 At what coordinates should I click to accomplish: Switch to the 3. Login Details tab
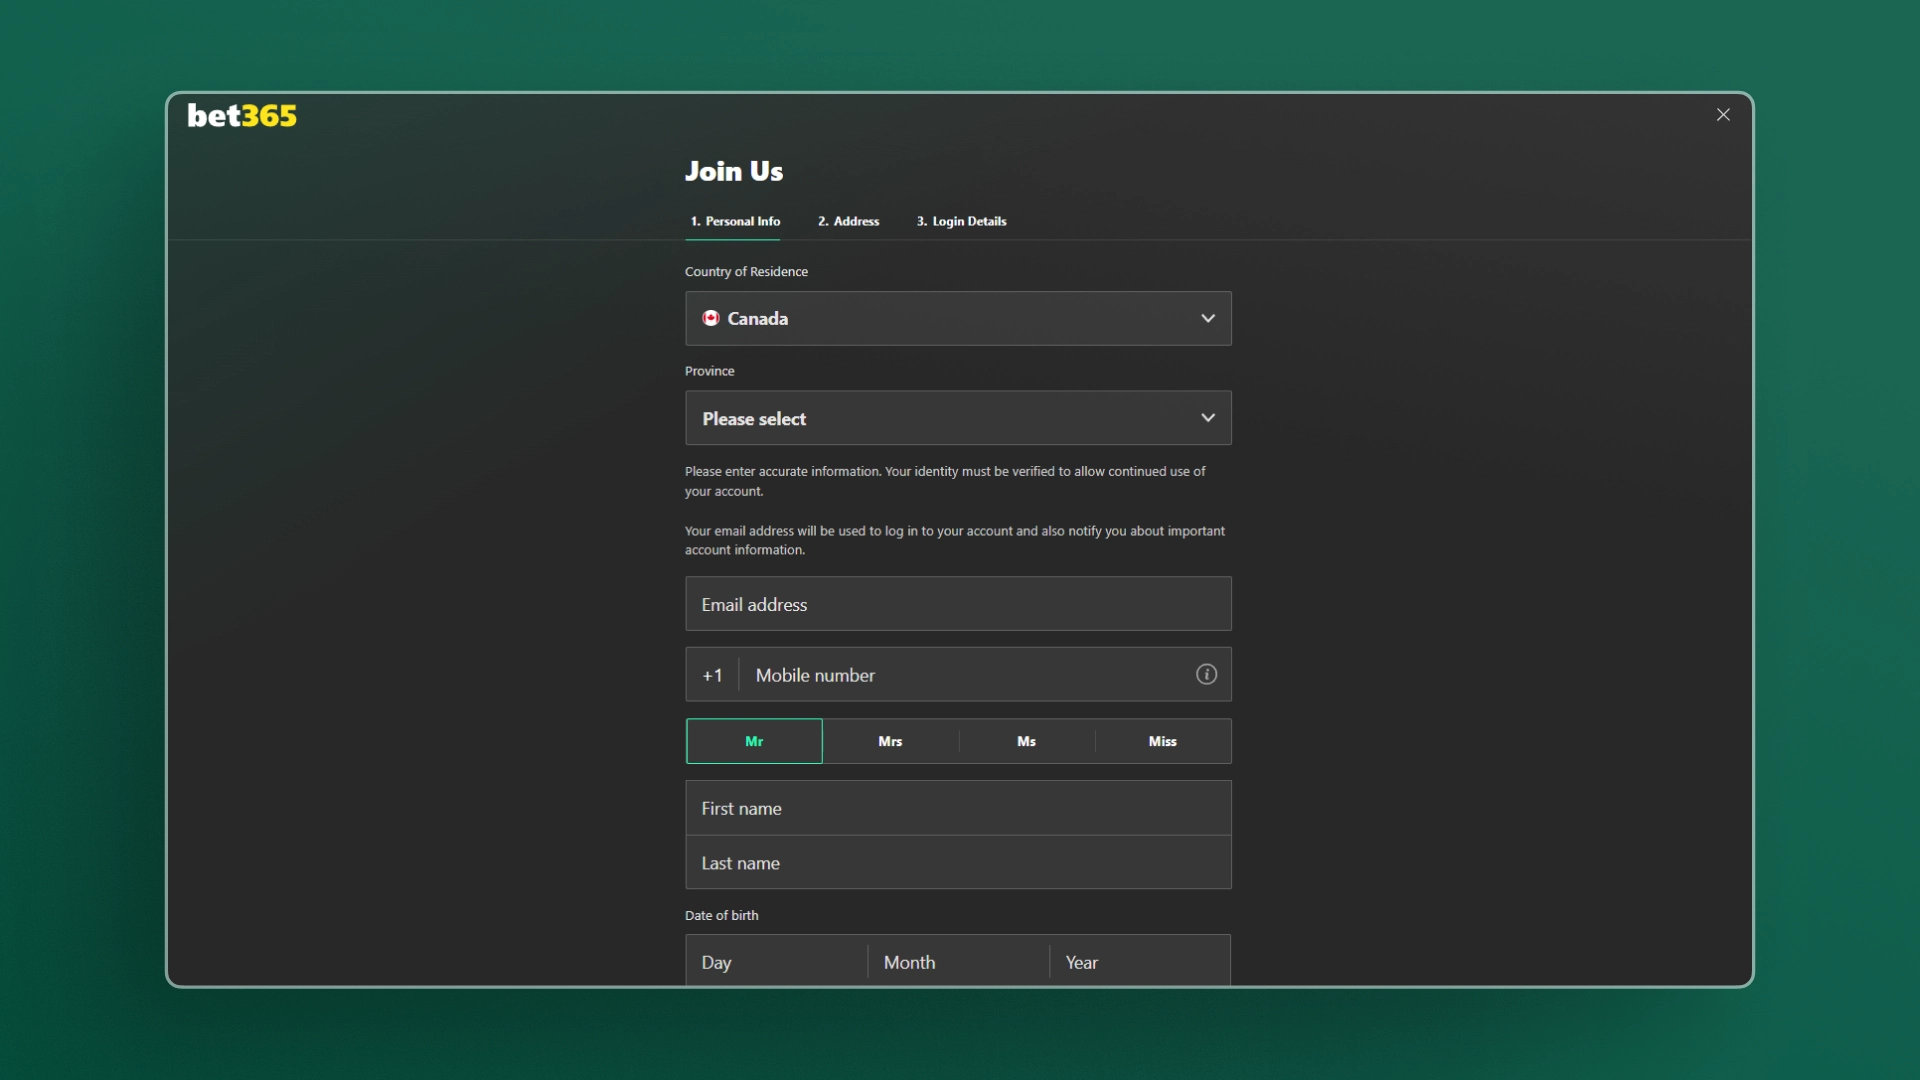pyautogui.click(x=961, y=221)
